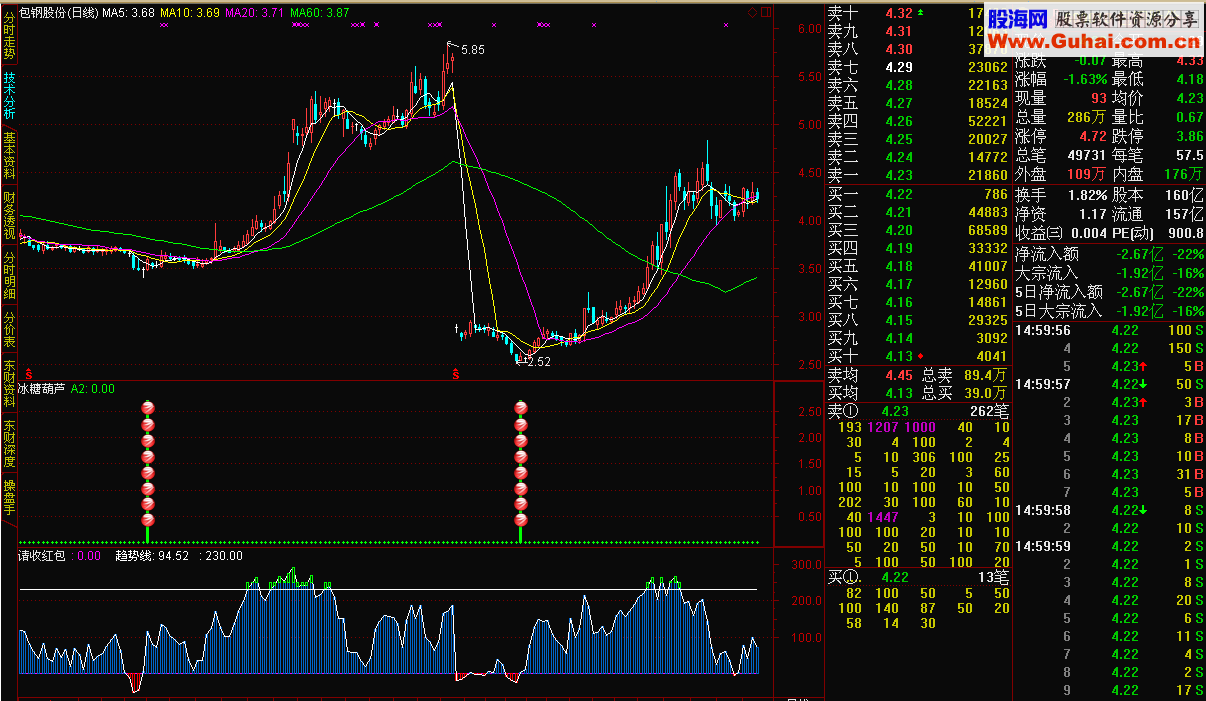Click the 总量 286万 field
The height and width of the screenshot is (701, 1206).
pyautogui.click(x=1061, y=117)
